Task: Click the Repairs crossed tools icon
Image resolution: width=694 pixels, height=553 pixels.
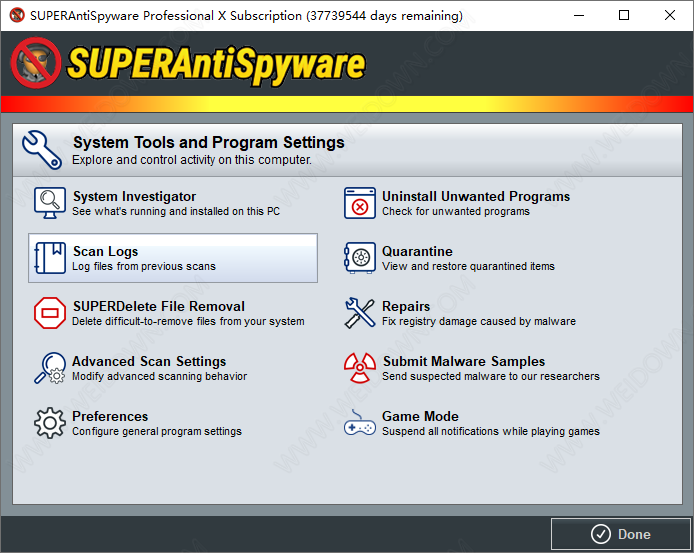Action: pyautogui.click(x=360, y=313)
